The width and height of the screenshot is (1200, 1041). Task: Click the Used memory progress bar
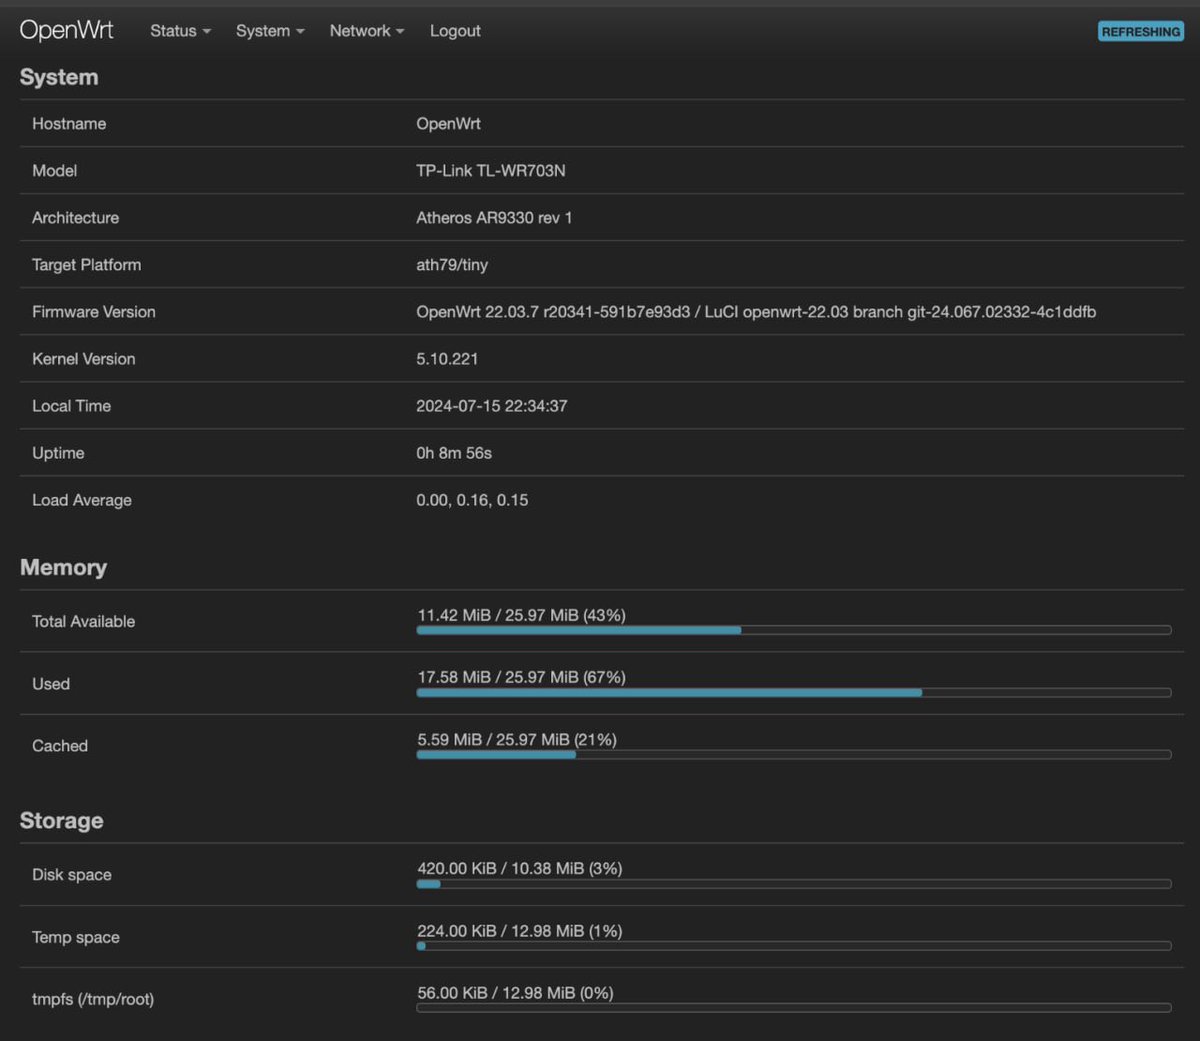(x=794, y=692)
